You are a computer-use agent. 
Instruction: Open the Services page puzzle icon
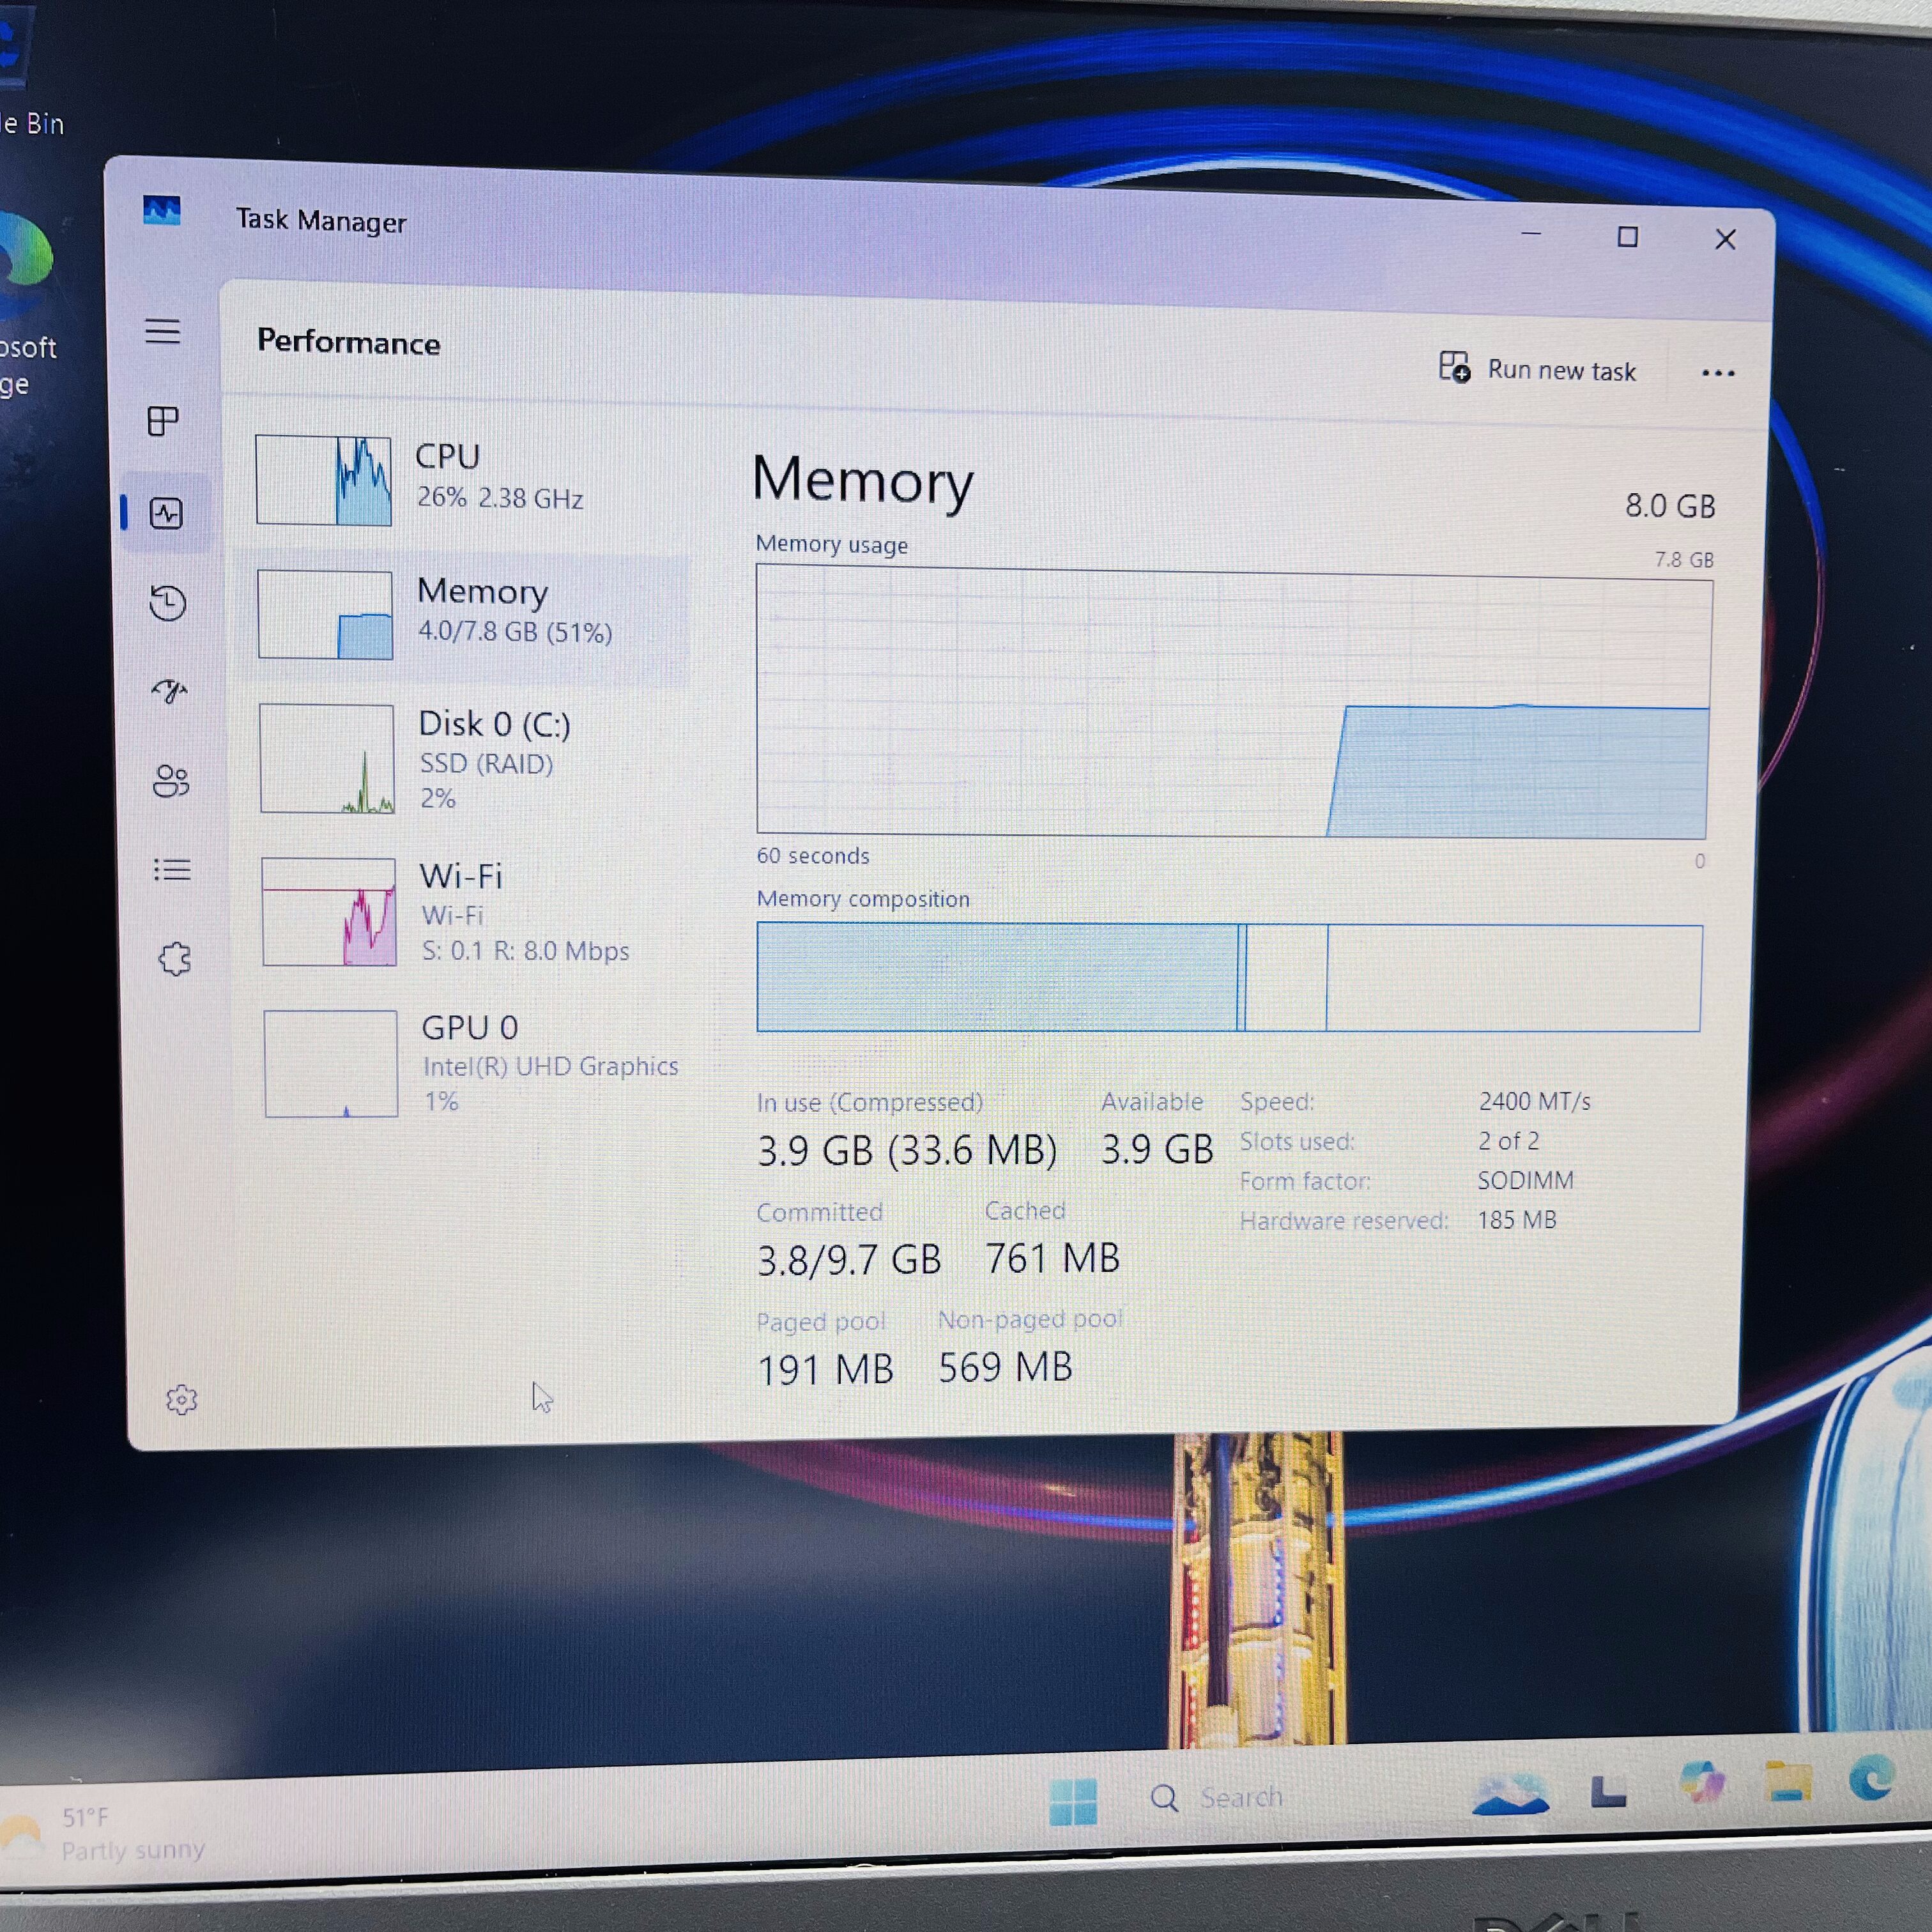[x=175, y=959]
